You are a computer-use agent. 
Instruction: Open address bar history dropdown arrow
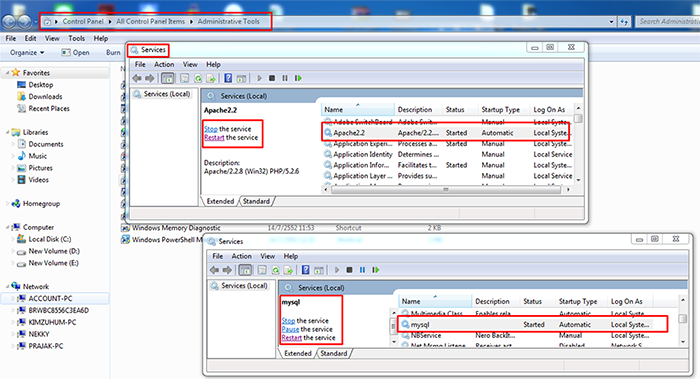611,21
